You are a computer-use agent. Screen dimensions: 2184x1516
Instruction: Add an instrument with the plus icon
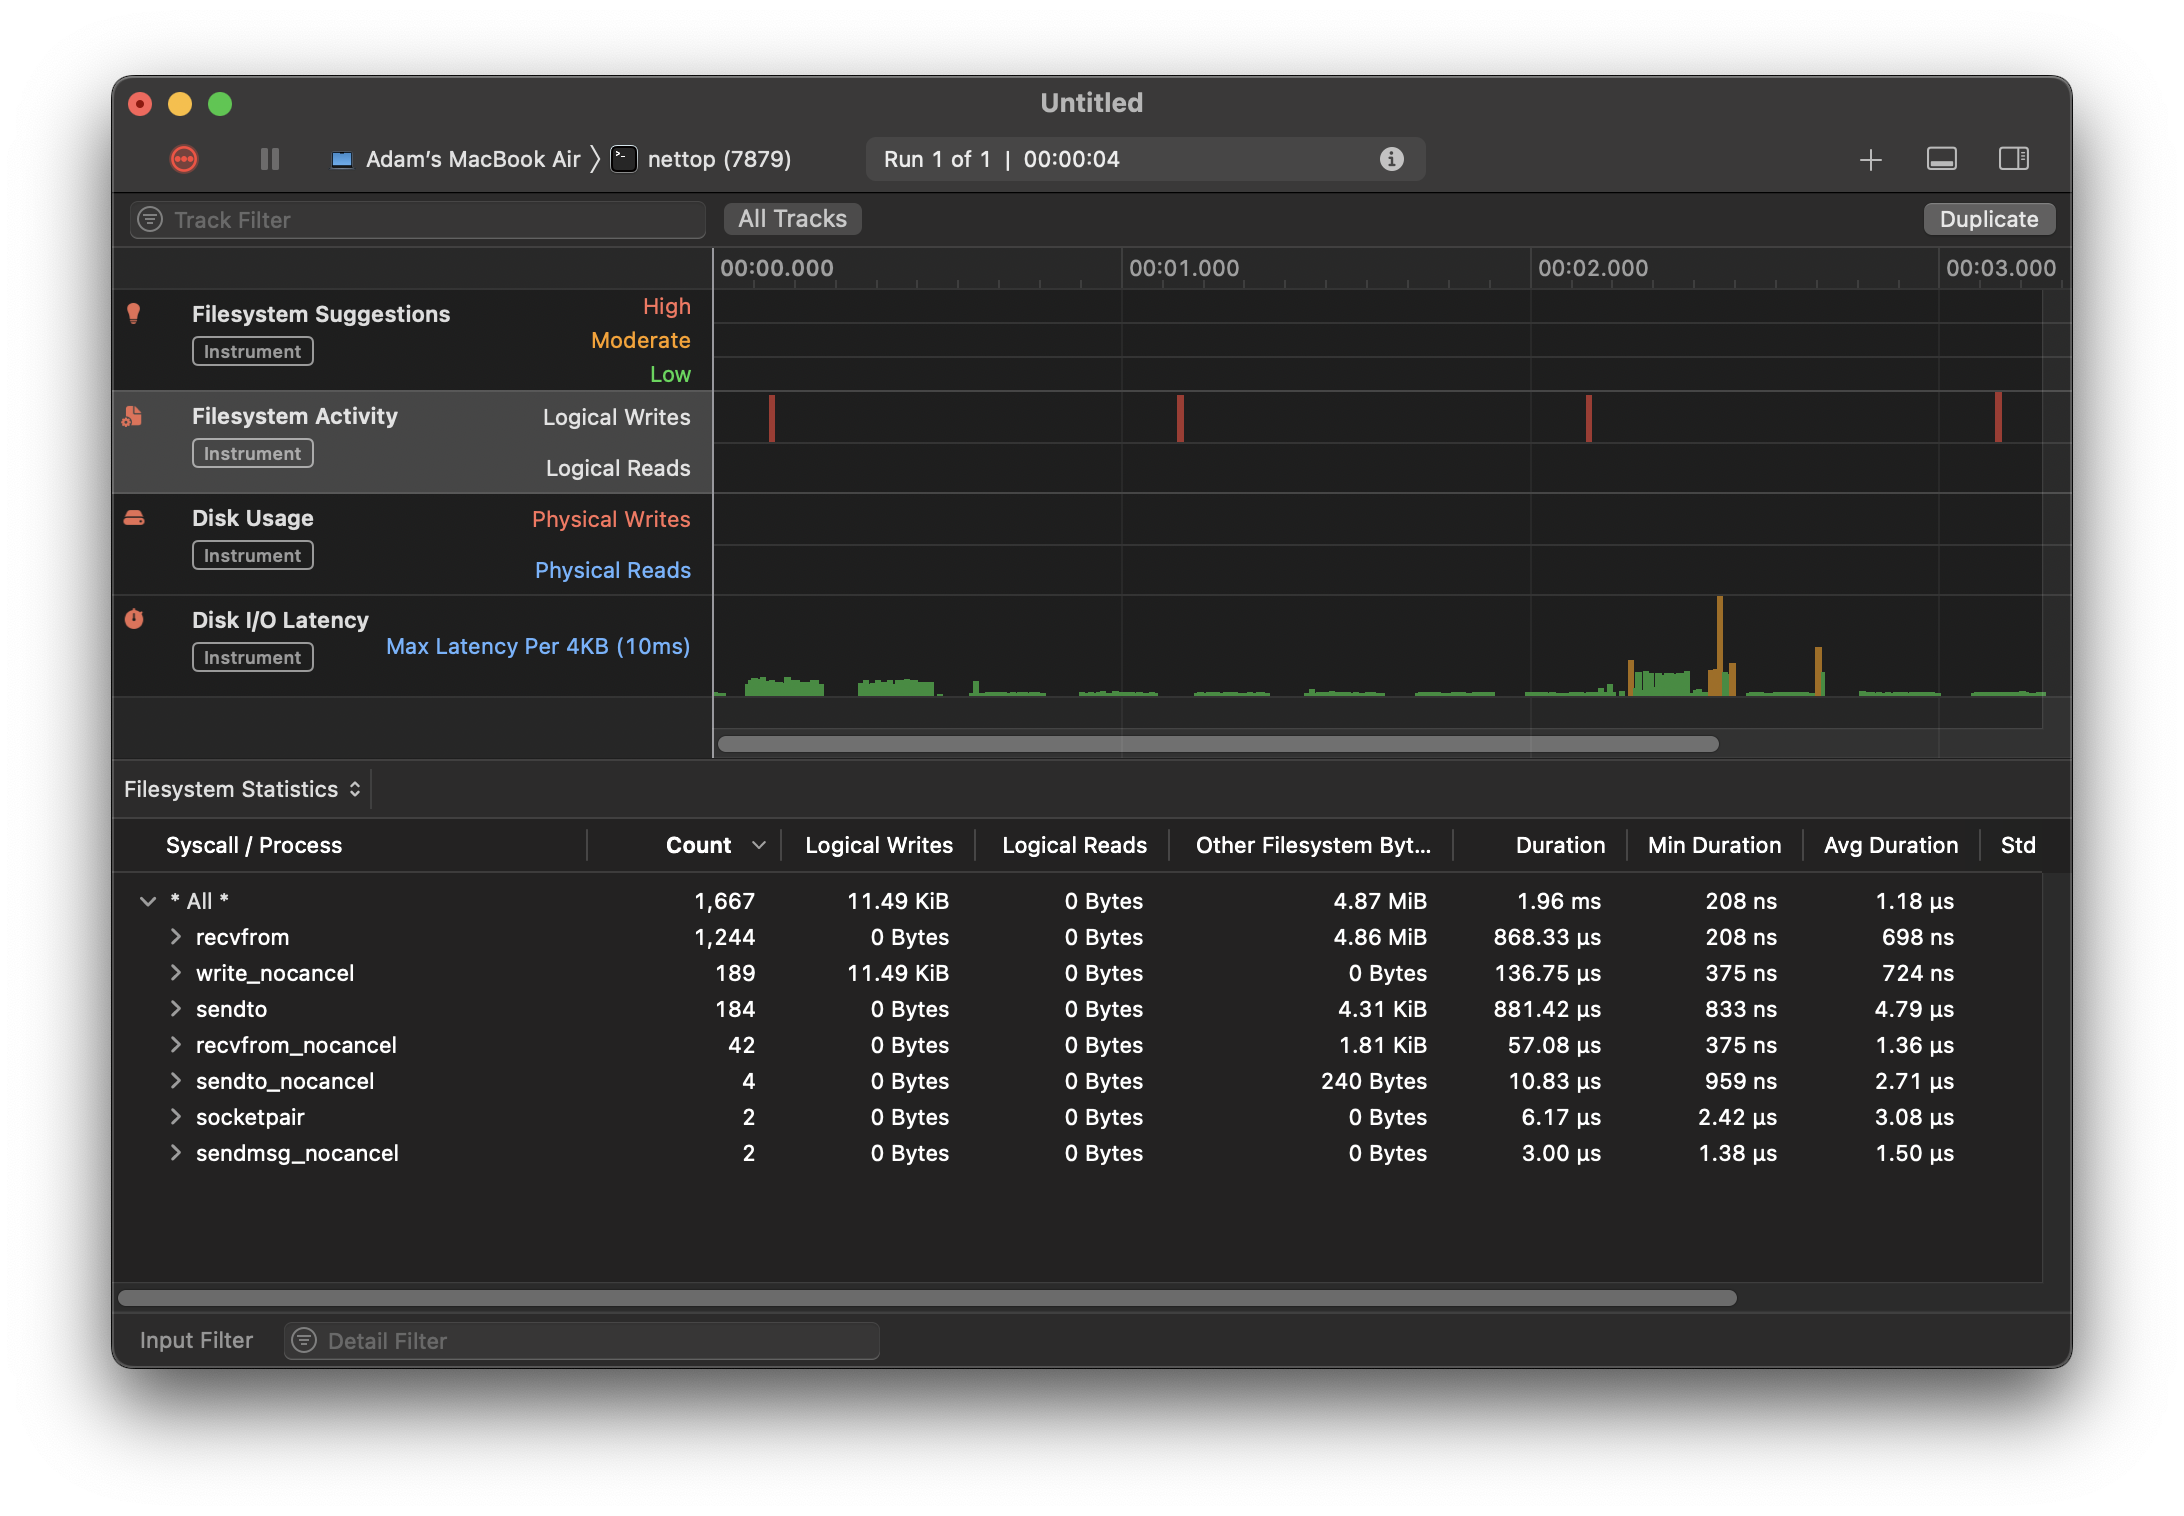1870,159
